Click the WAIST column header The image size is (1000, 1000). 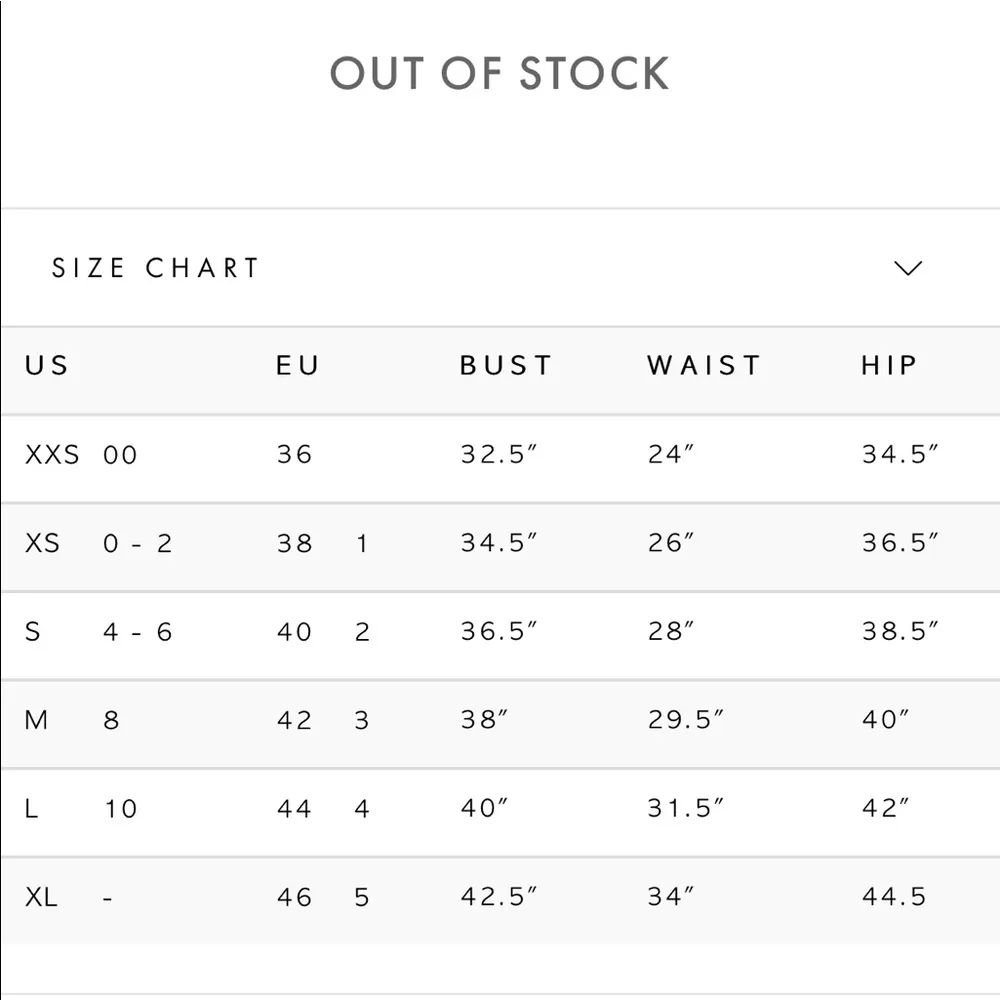704,365
